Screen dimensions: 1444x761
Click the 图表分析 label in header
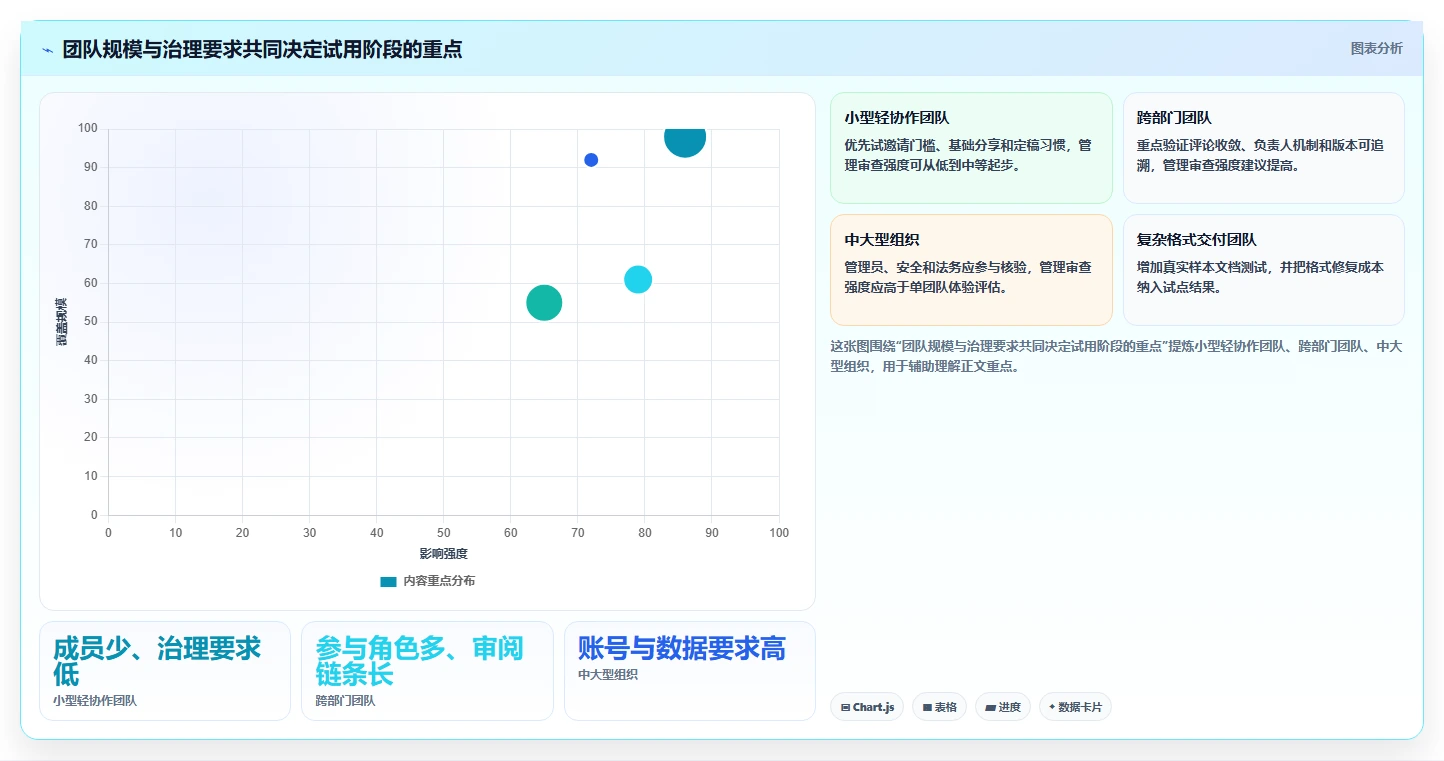point(1376,48)
